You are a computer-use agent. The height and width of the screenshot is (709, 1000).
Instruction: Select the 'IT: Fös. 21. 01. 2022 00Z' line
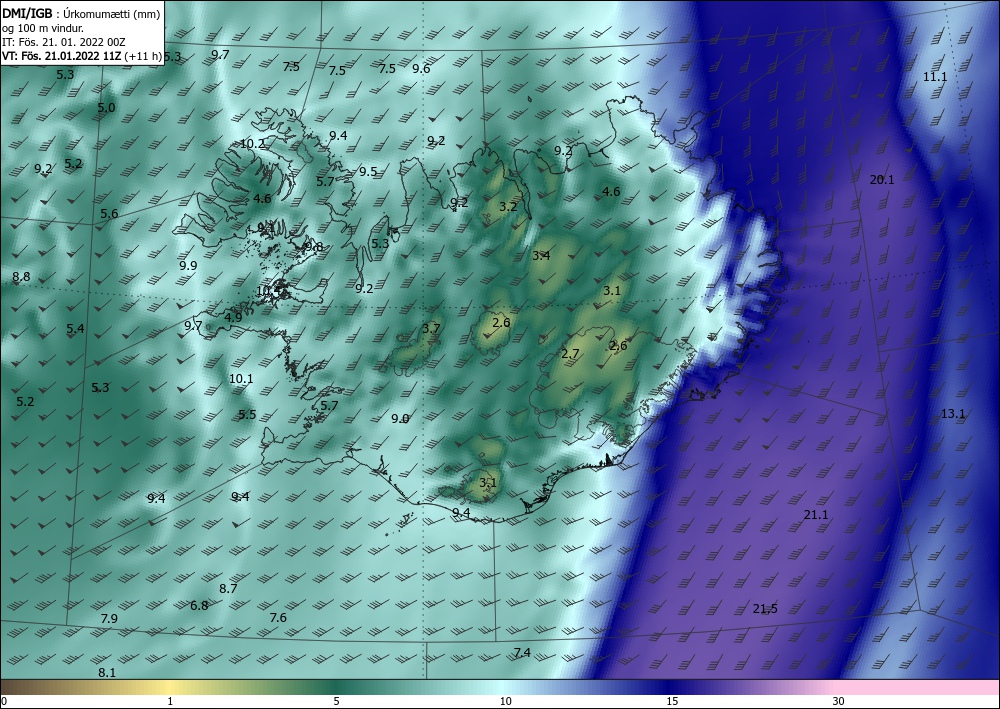[x=64, y=42]
